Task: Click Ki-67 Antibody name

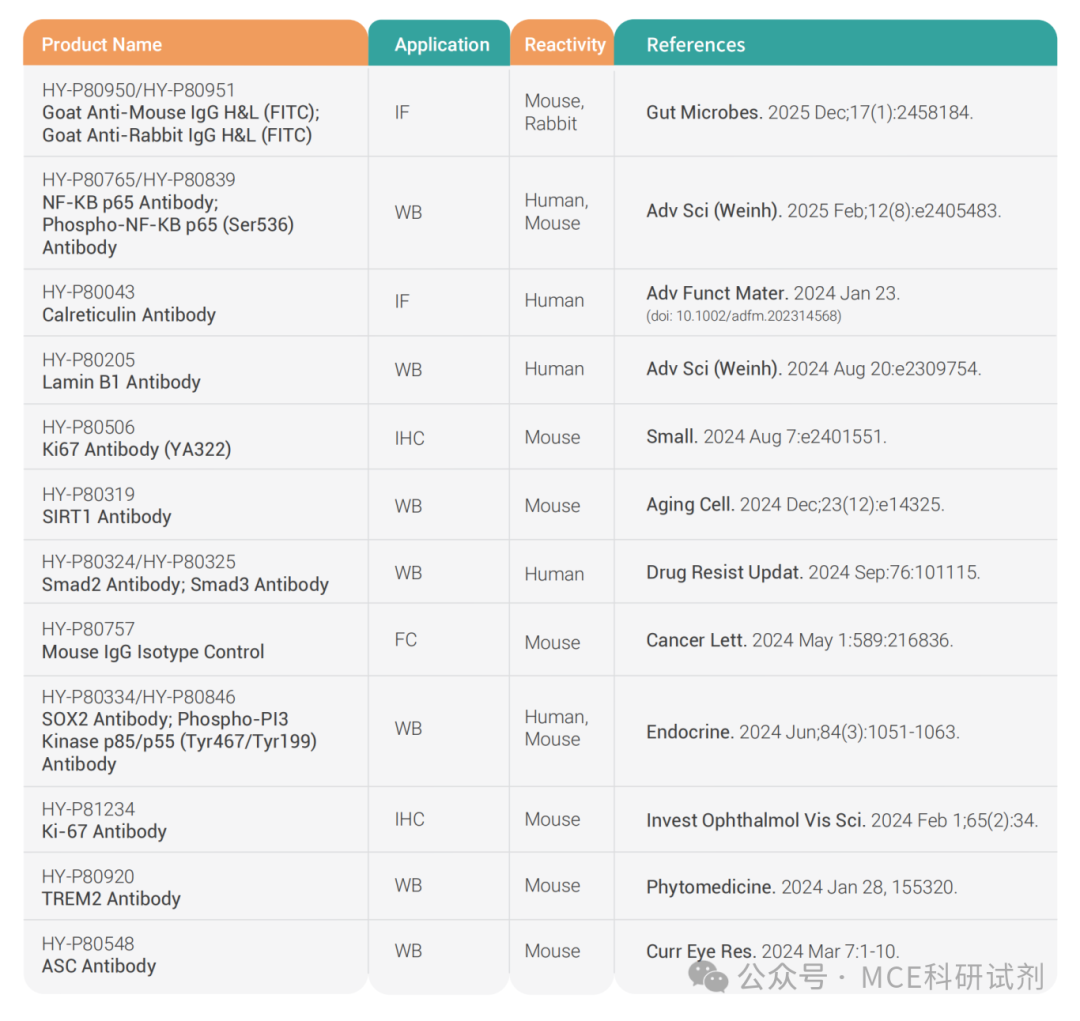Action: (x=104, y=832)
